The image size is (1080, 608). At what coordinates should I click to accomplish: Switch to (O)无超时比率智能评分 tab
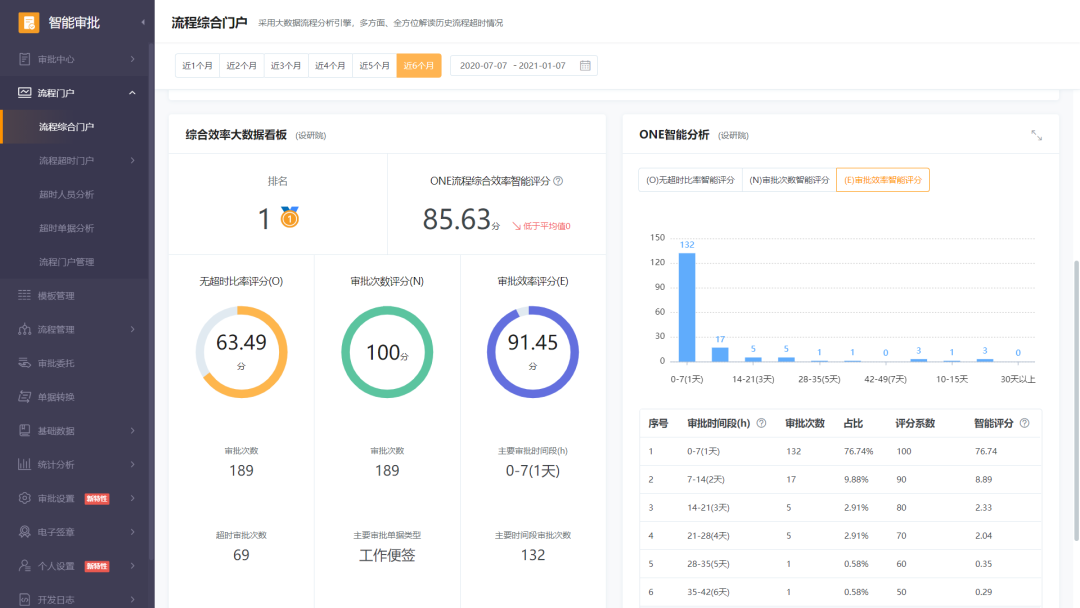[690, 180]
